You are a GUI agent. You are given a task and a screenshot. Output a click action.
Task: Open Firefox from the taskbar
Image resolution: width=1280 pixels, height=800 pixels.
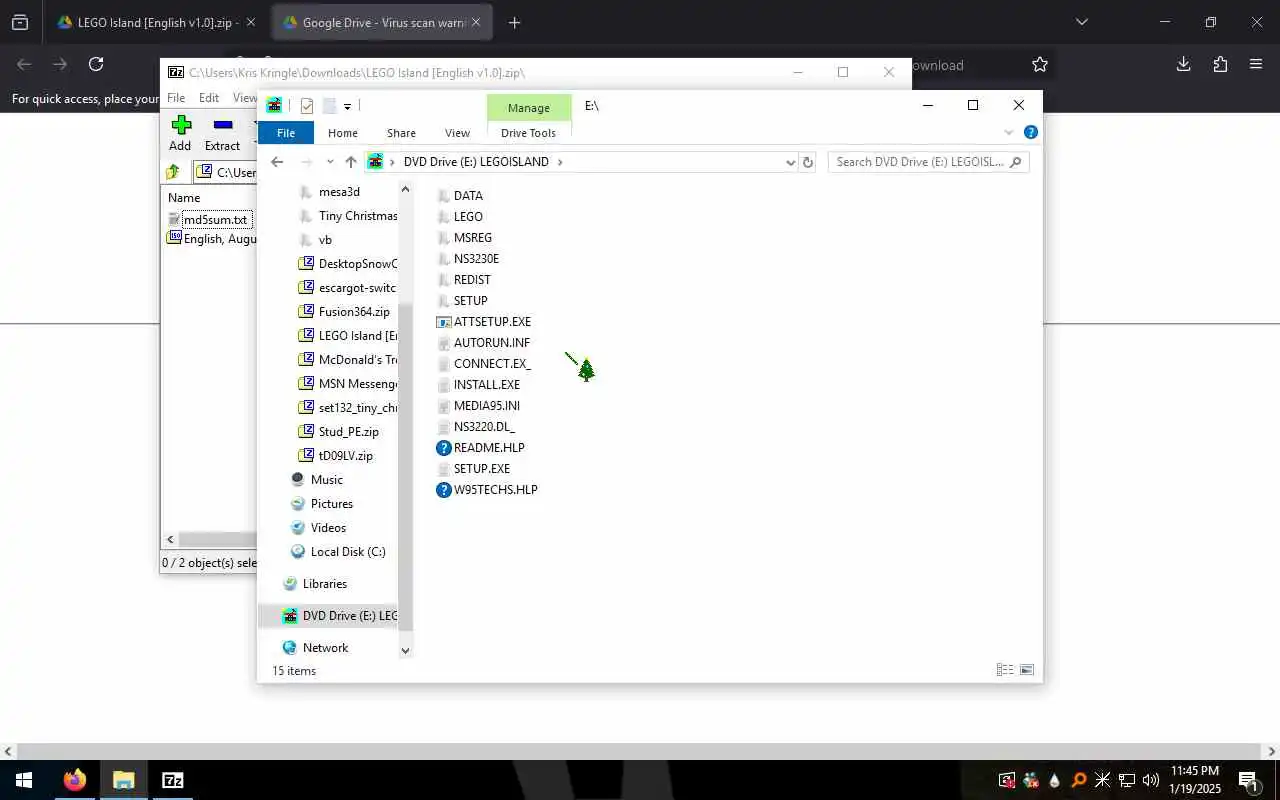[x=75, y=780]
